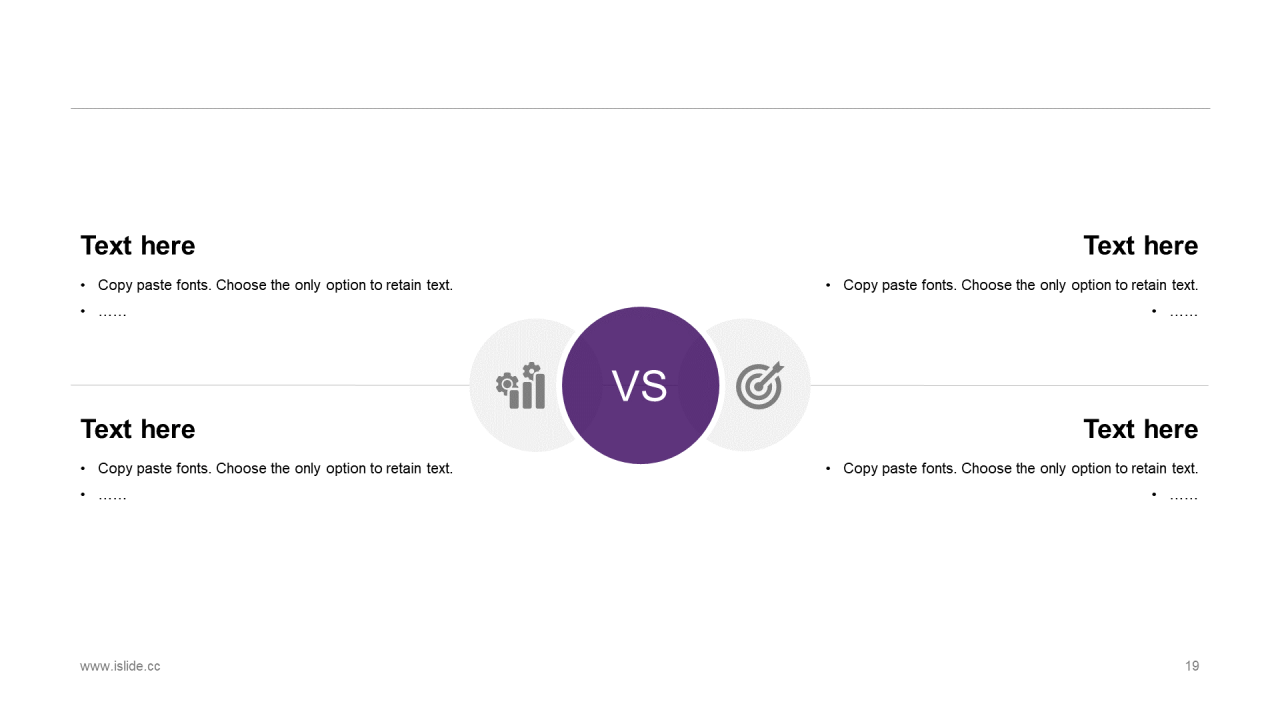This screenshot has width=1280, height=720.
Task: Select the top-right 'Text here' heading
Action: pos(1141,246)
